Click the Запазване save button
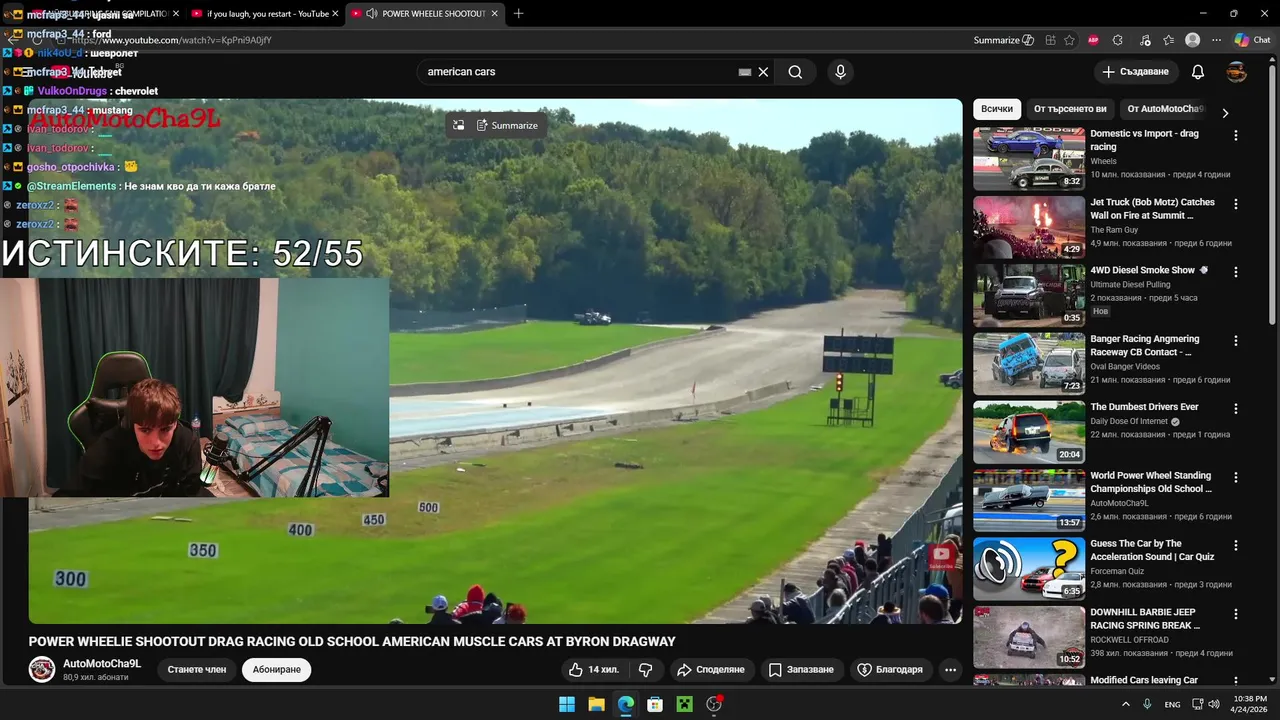The image size is (1280, 720). pyautogui.click(x=801, y=669)
